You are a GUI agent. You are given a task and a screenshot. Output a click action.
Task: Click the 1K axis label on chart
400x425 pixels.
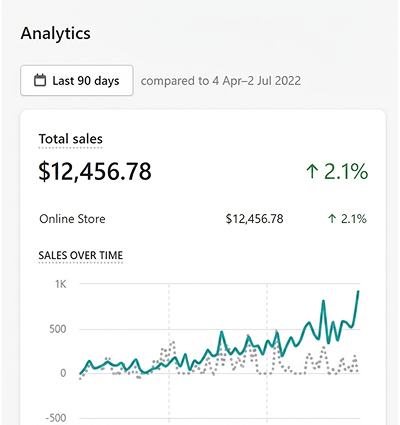click(x=61, y=284)
